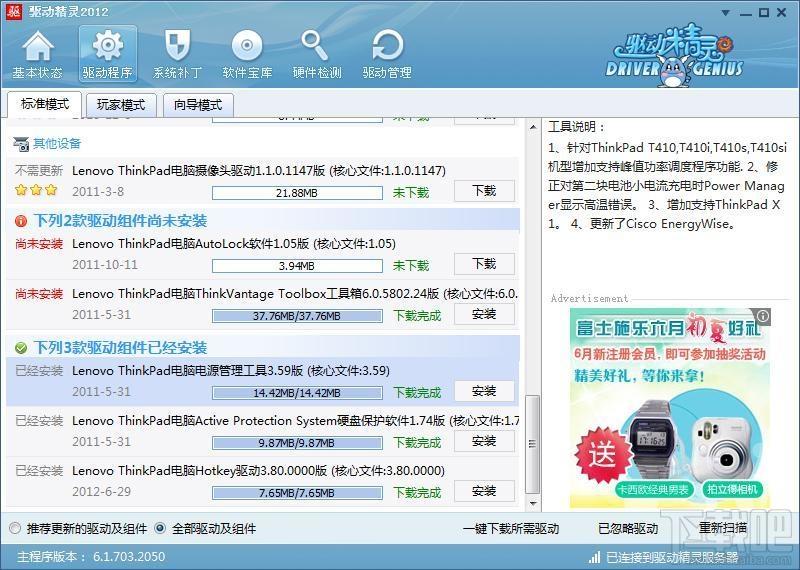Click the Driver Genius mascot logo

click(674, 55)
